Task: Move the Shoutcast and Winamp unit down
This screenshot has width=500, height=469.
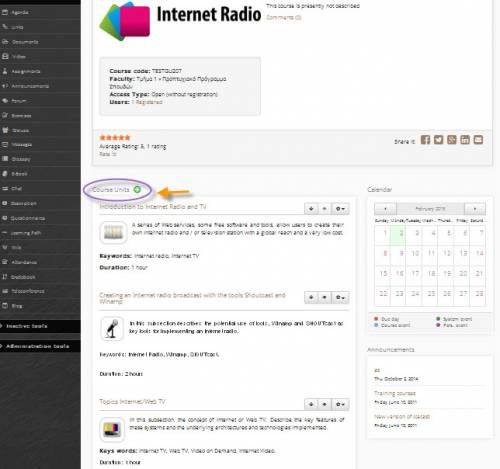Action: [311, 297]
